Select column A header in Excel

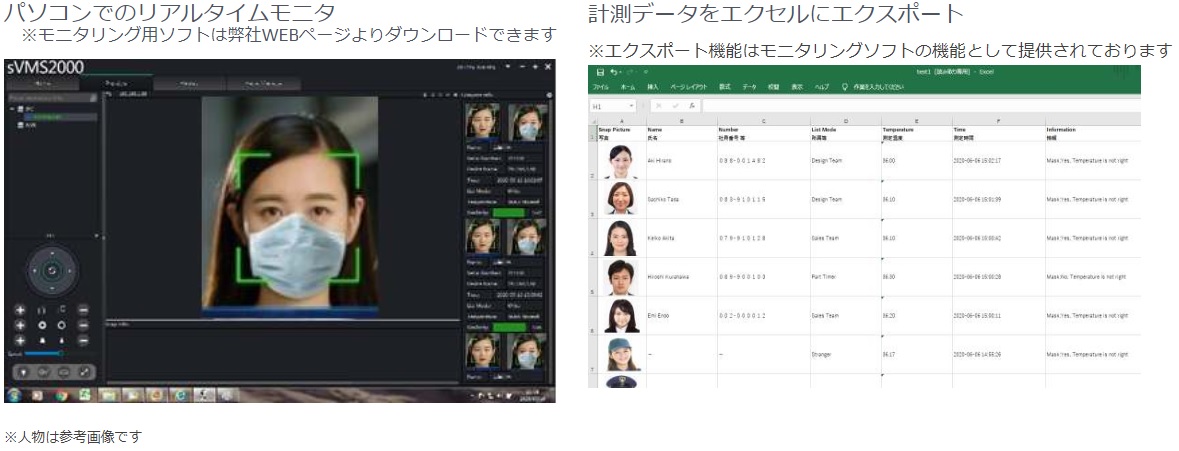tap(621, 121)
